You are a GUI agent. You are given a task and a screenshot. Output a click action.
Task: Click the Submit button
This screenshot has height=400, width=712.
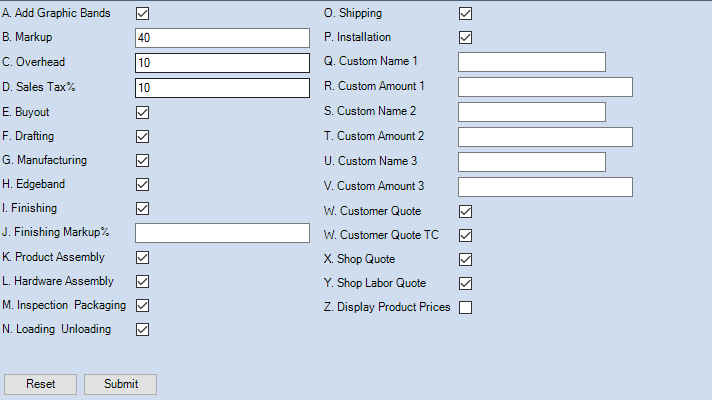(x=120, y=384)
